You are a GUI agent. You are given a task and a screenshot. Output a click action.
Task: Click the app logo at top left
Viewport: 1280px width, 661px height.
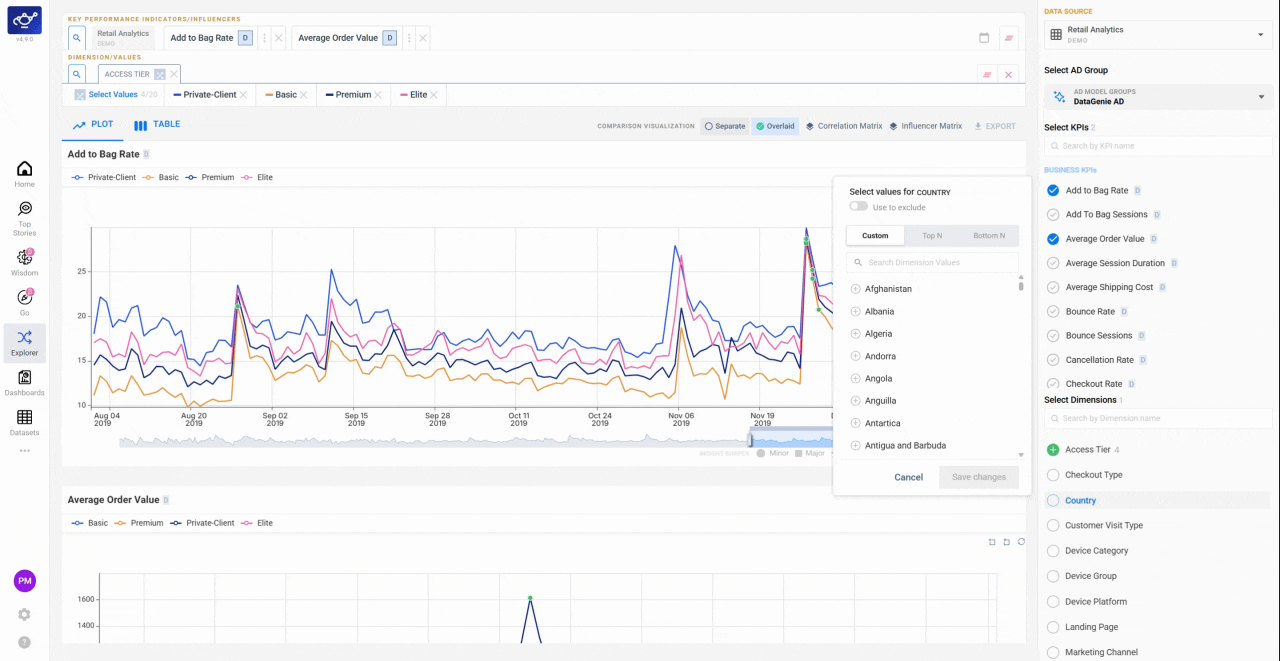(24, 19)
